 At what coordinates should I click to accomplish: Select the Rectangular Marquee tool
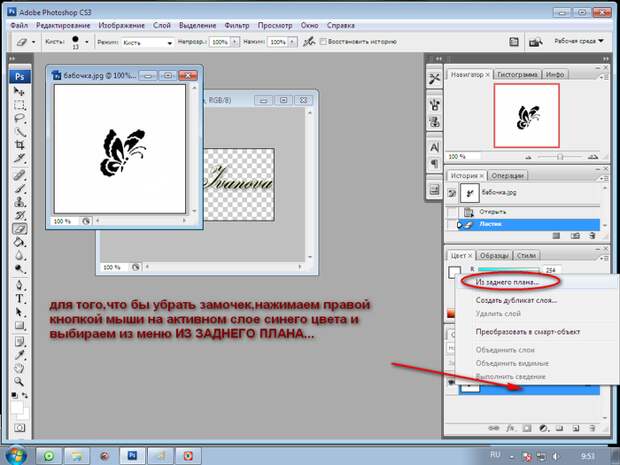click(x=19, y=105)
